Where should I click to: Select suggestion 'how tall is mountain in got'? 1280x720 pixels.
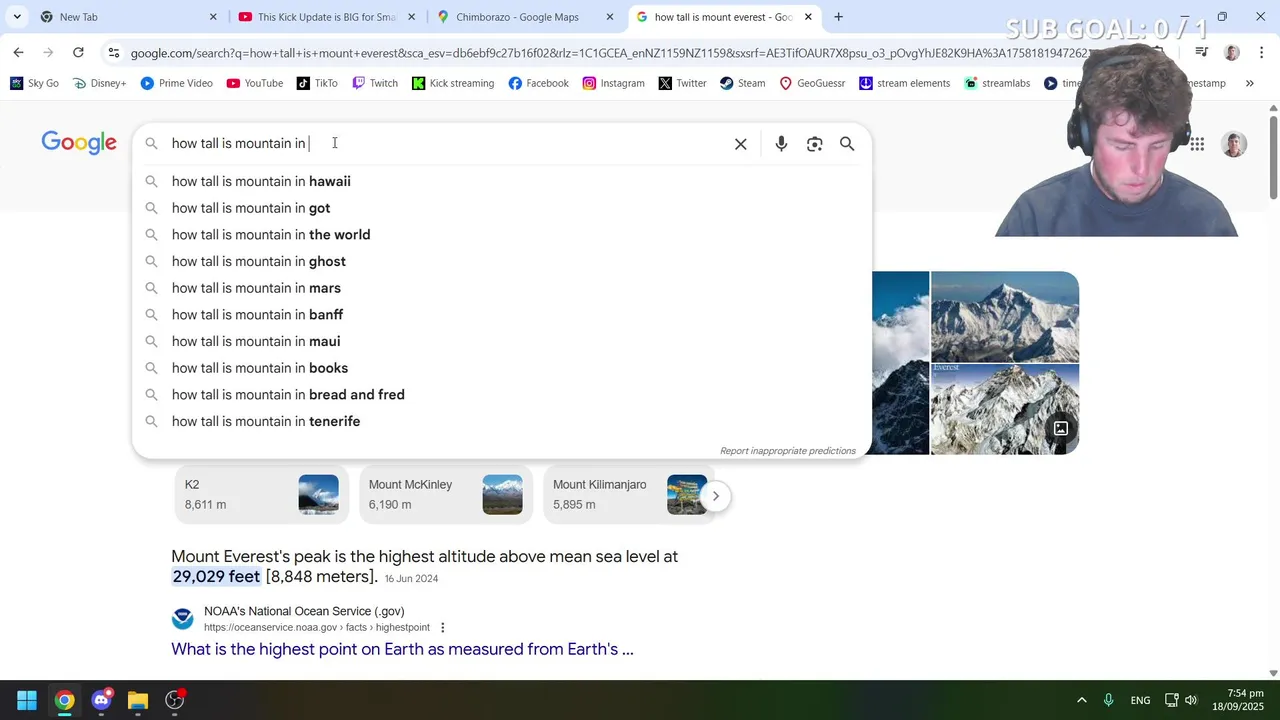(502, 208)
